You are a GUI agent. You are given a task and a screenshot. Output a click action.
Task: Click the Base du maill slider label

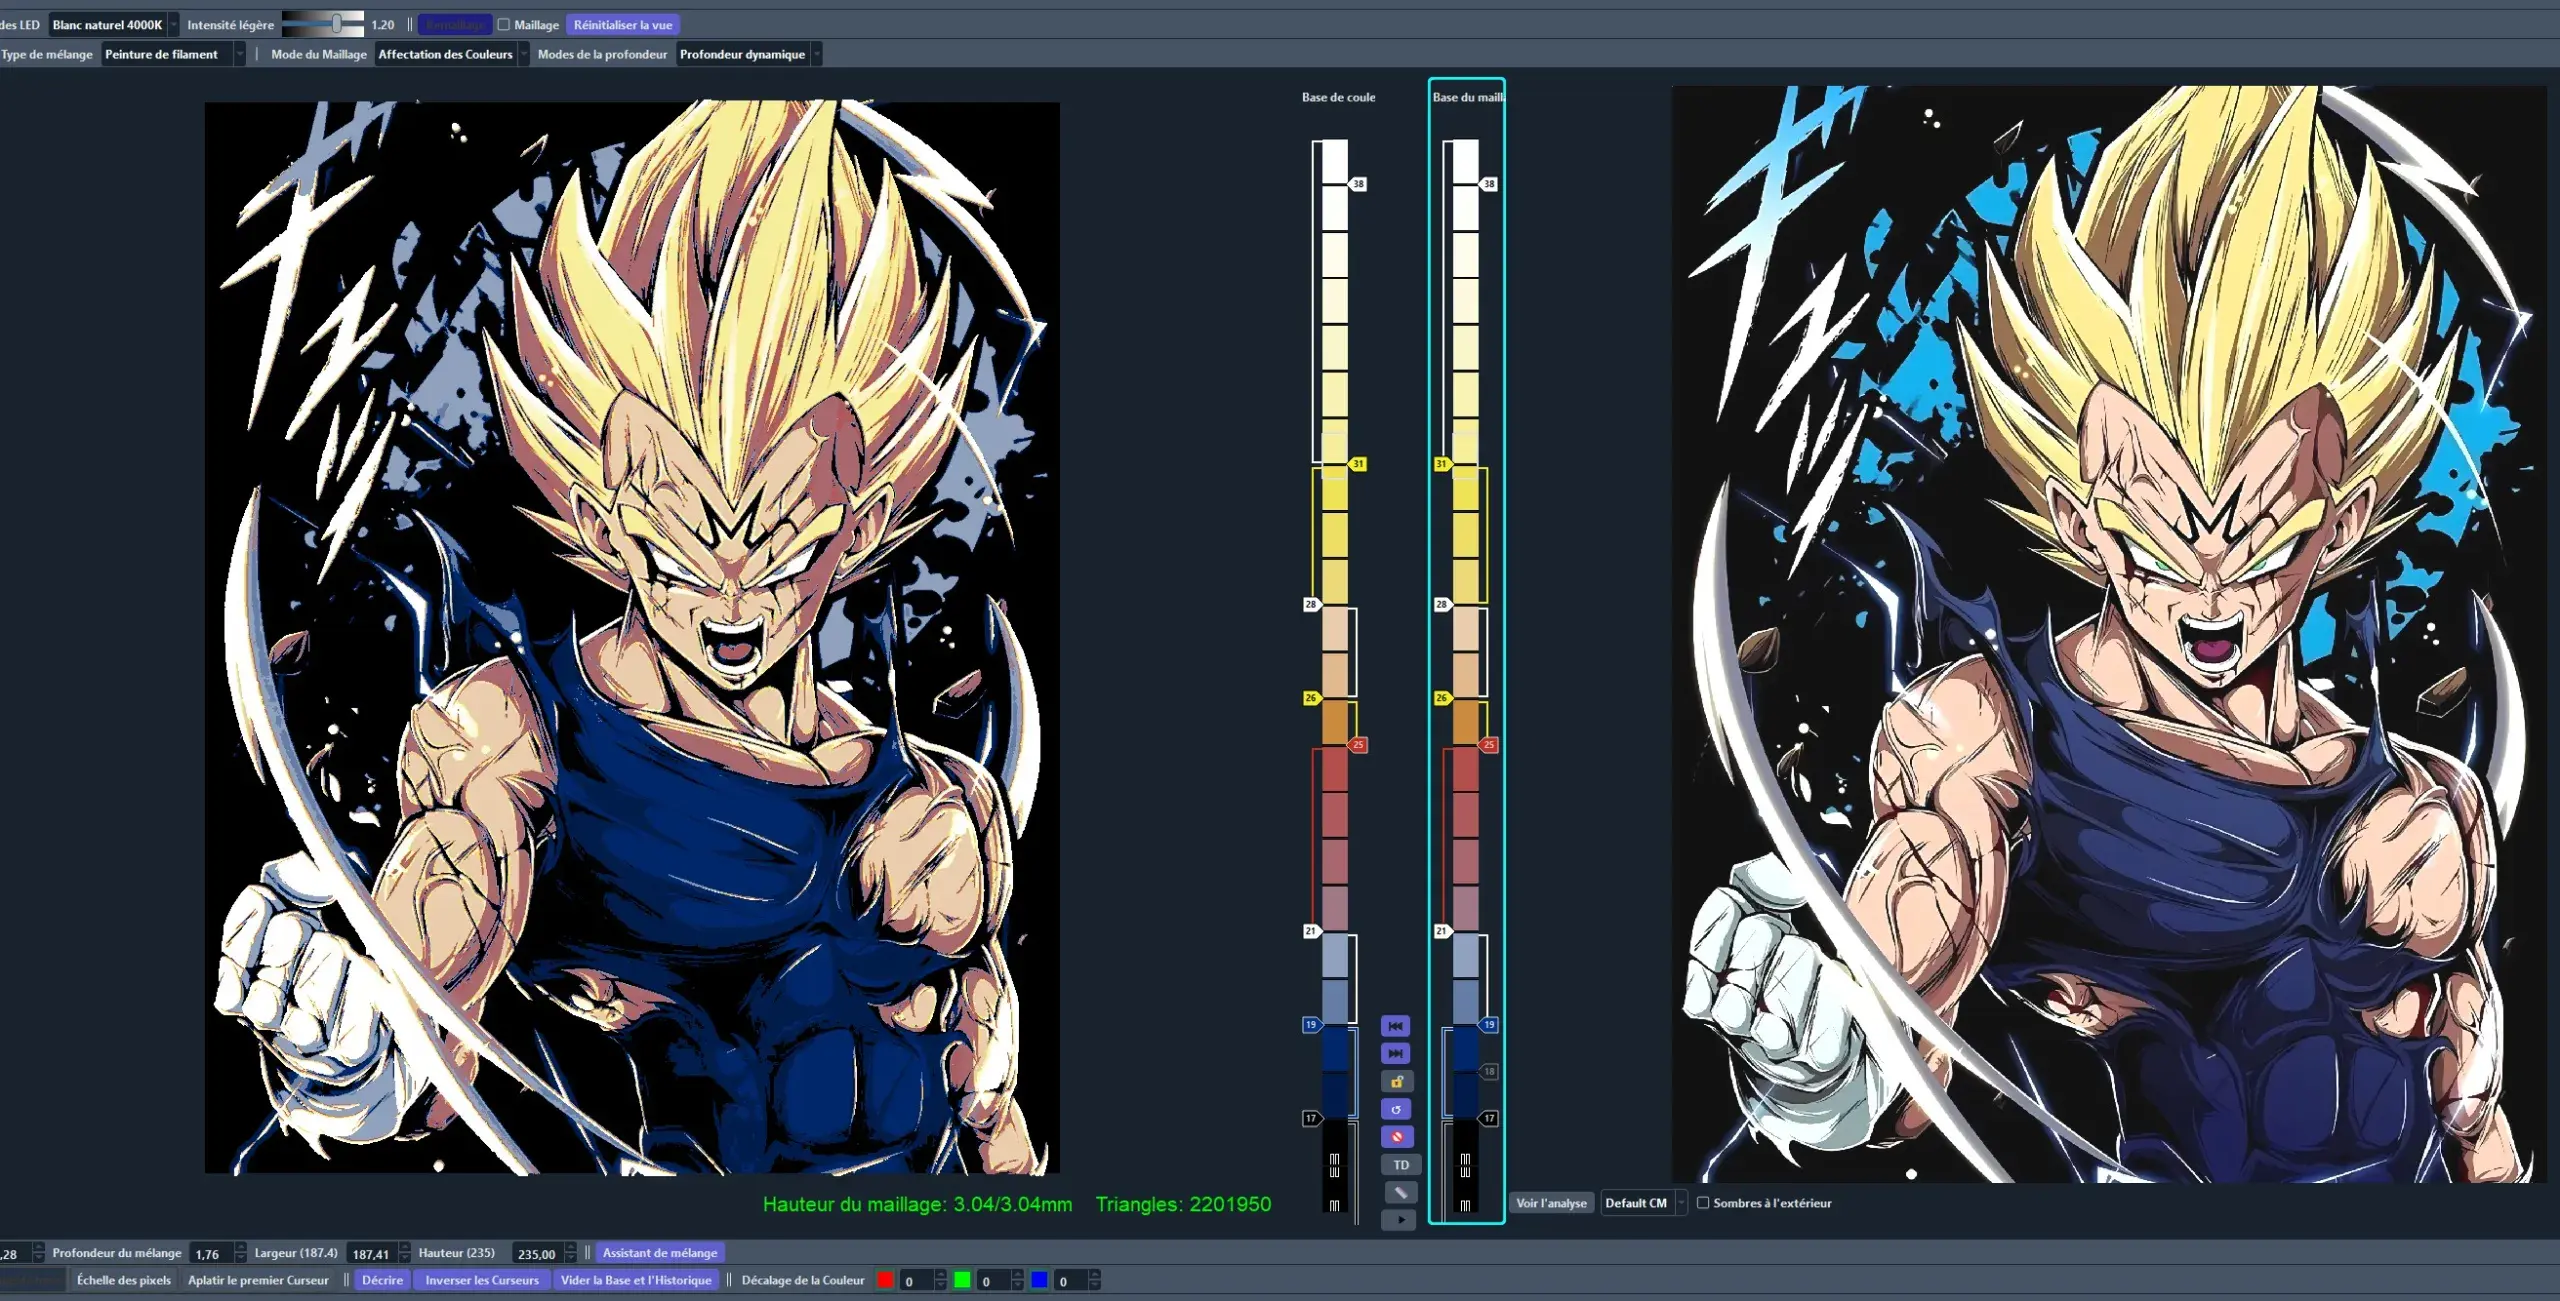[1468, 97]
